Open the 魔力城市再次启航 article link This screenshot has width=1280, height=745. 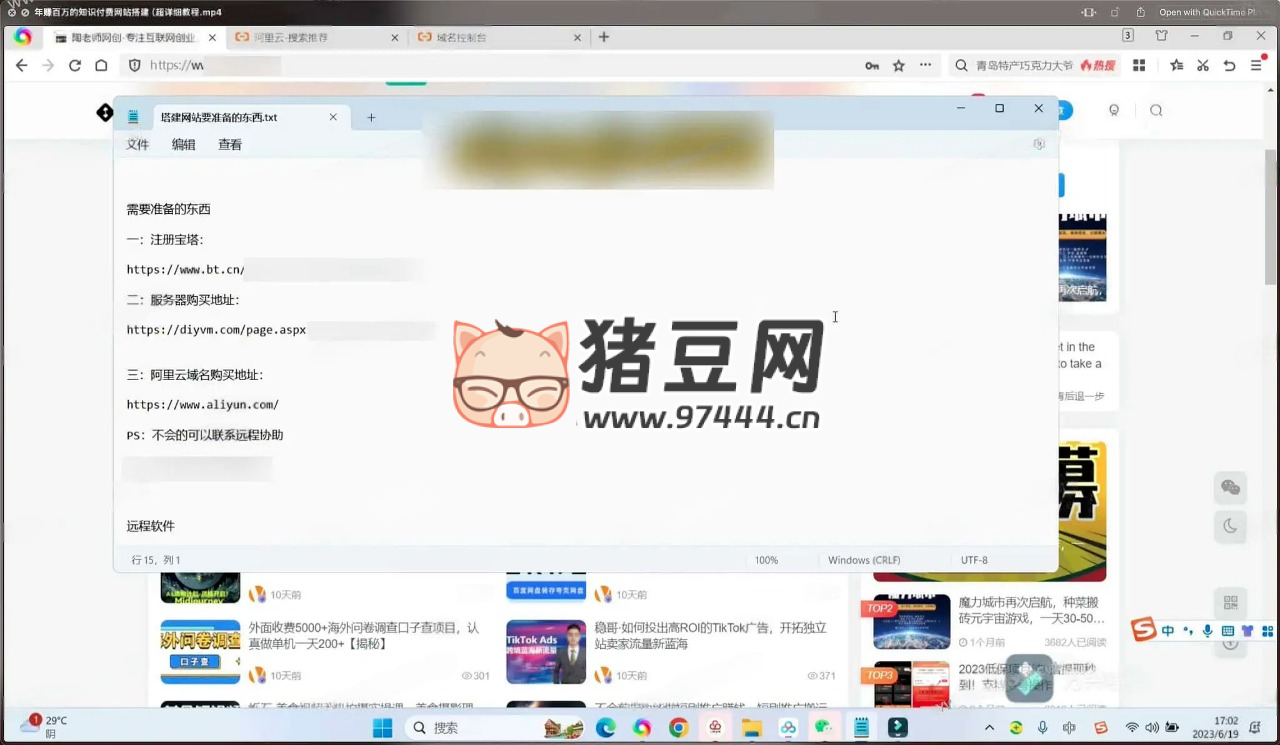click(x=1028, y=610)
